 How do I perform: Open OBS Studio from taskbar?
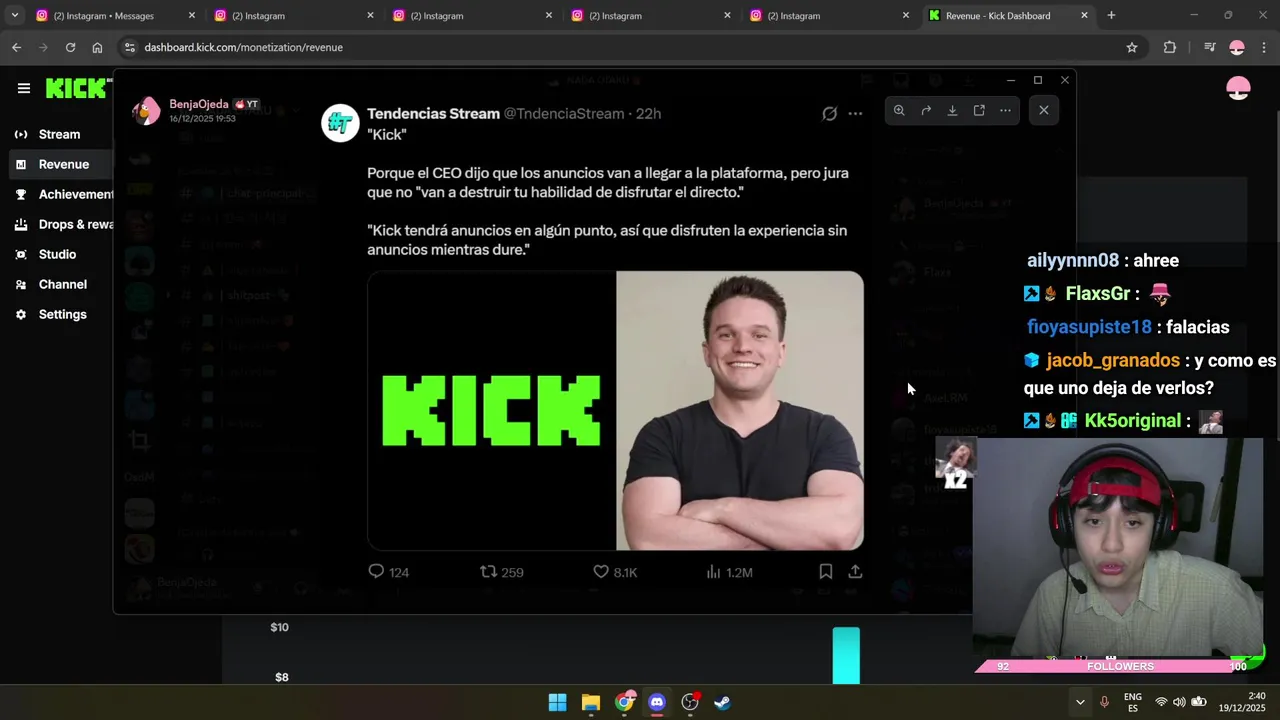[690, 702]
